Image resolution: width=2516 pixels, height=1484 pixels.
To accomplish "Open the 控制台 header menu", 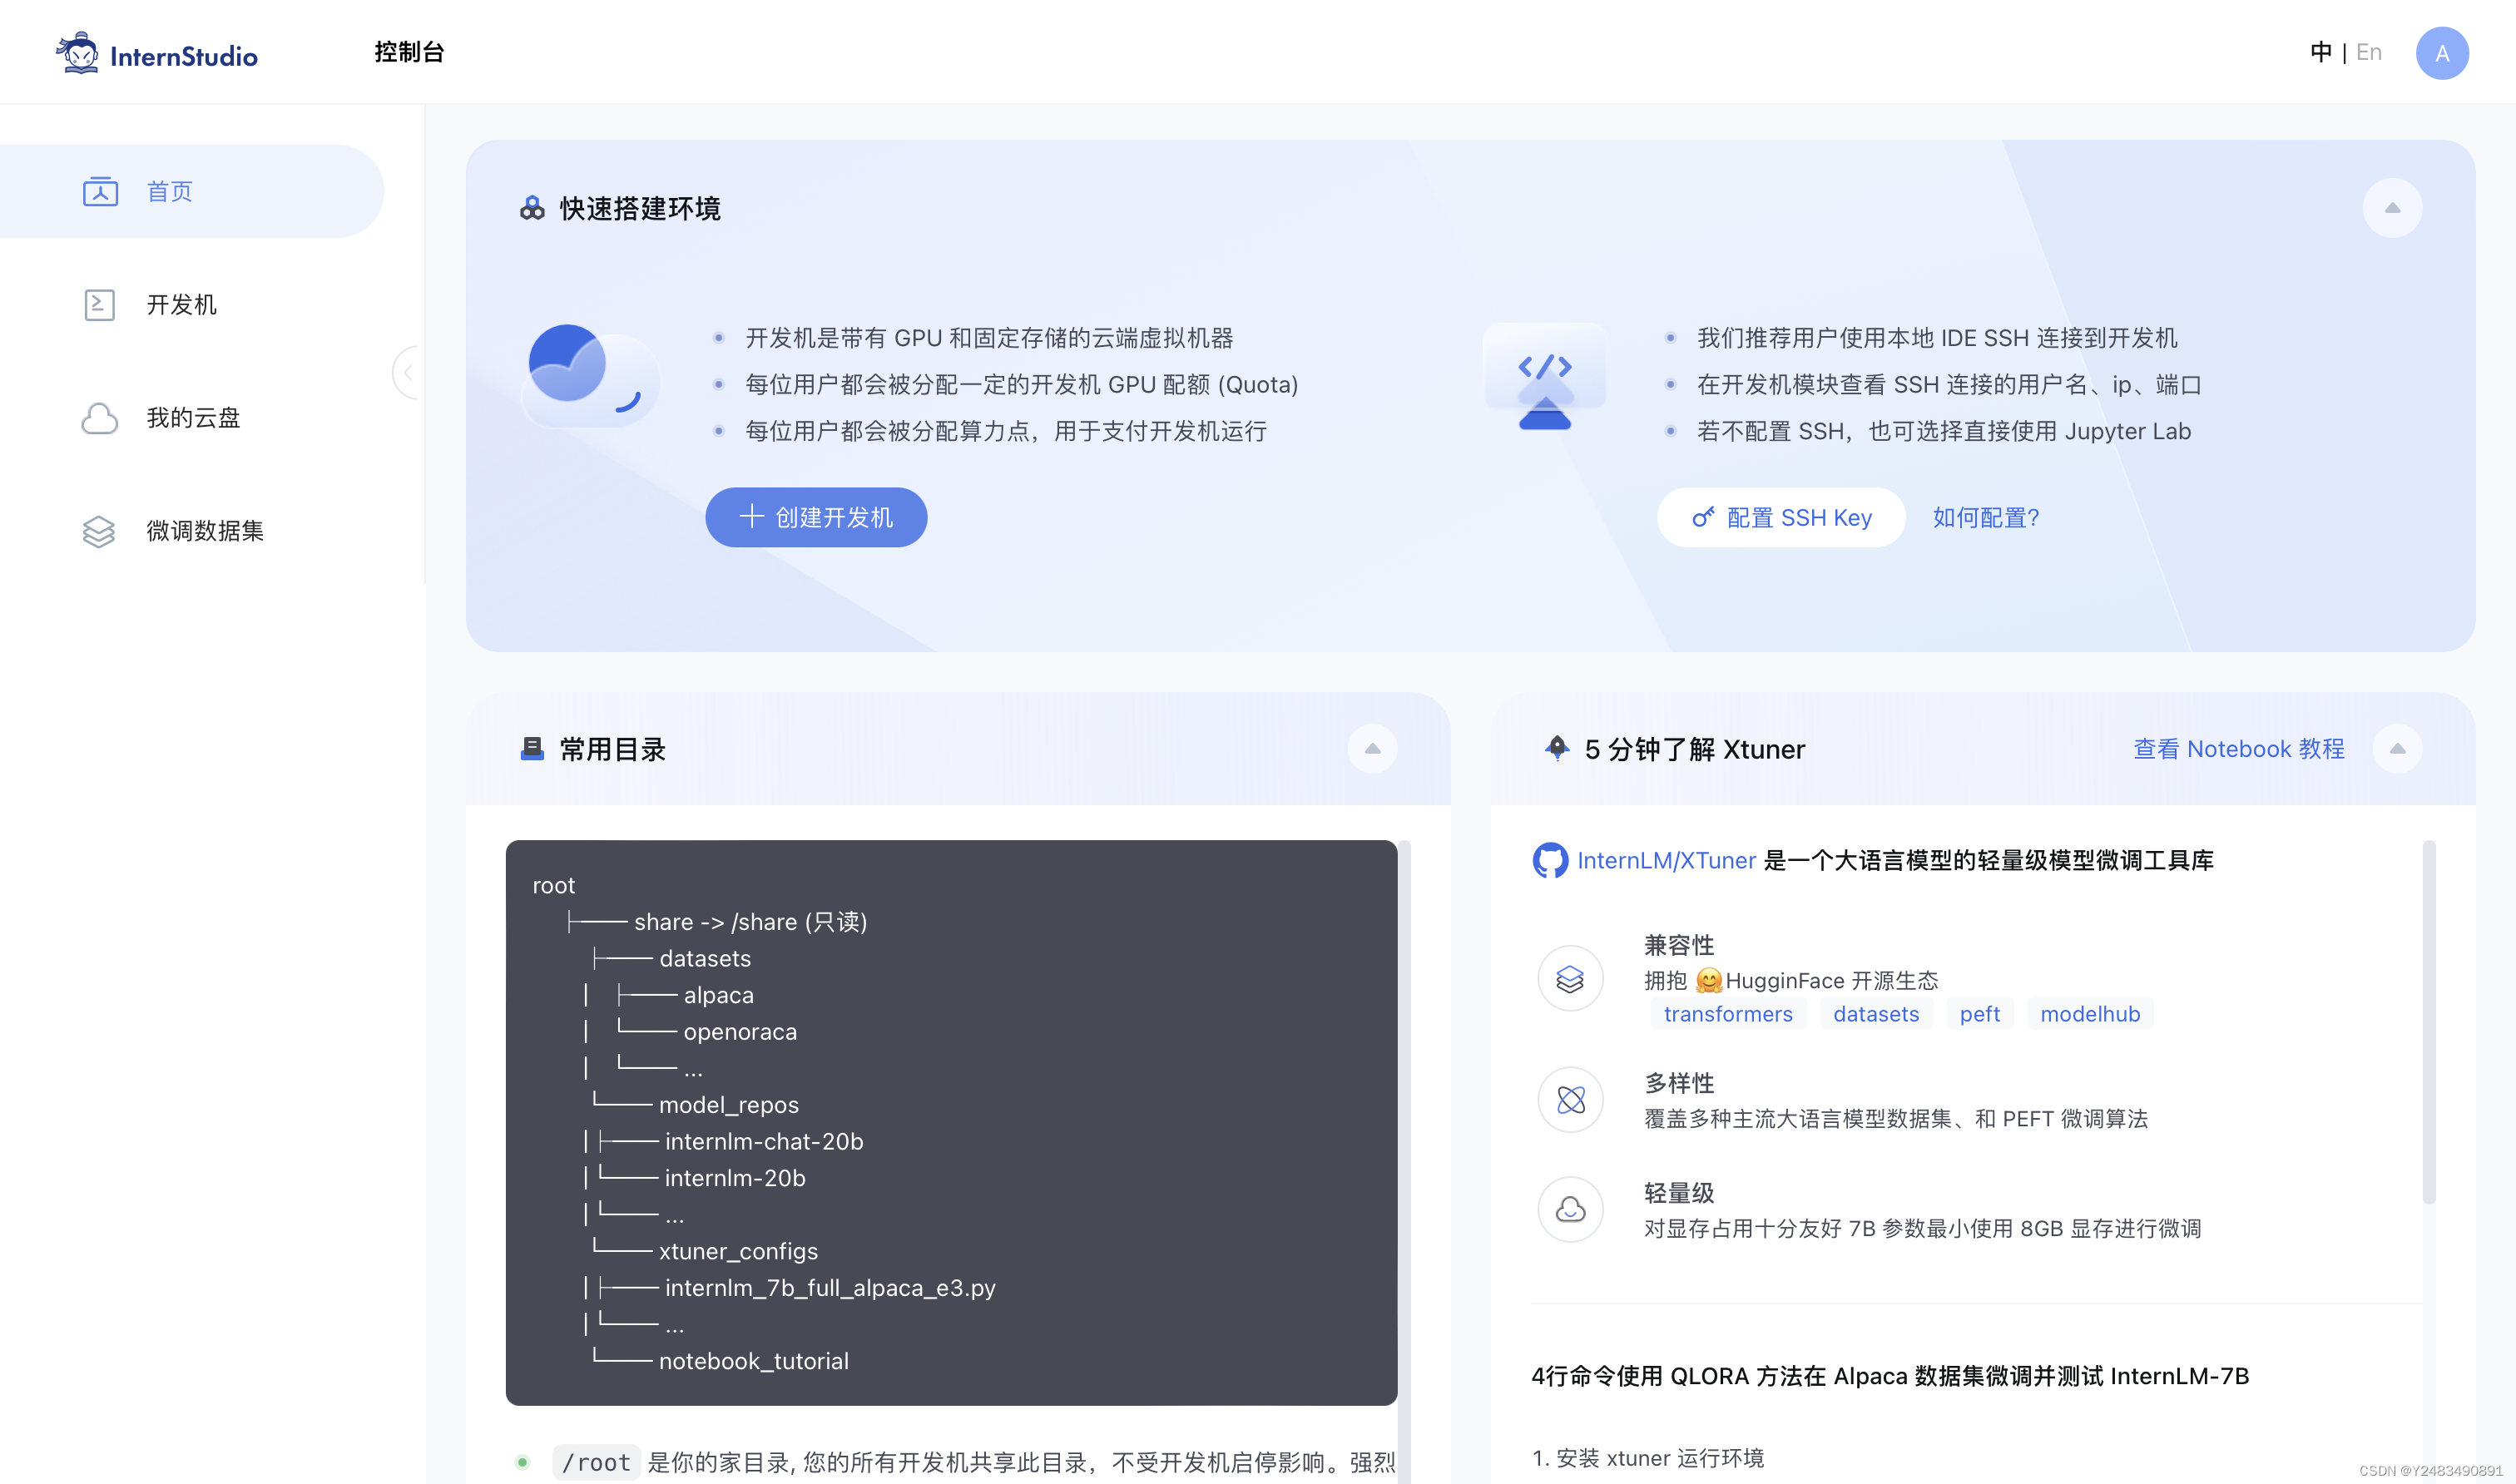I will tap(409, 52).
